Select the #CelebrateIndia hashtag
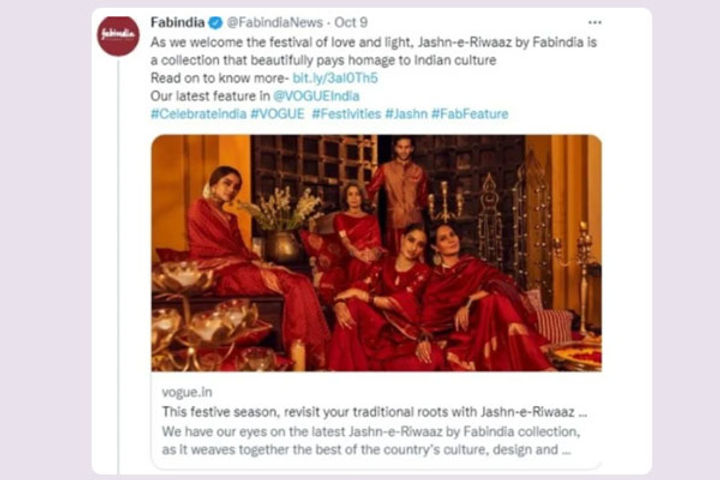 click(x=198, y=114)
